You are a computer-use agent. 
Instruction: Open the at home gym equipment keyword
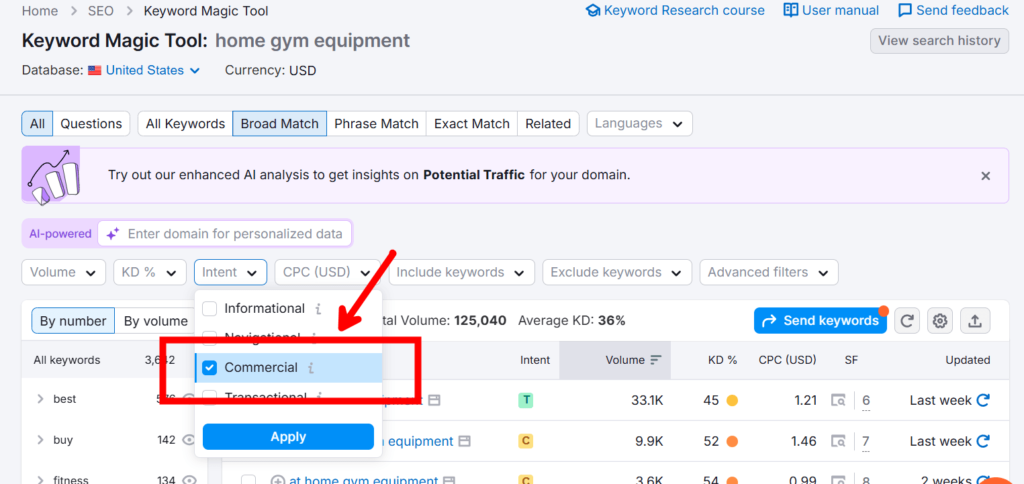(x=363, y=480)
